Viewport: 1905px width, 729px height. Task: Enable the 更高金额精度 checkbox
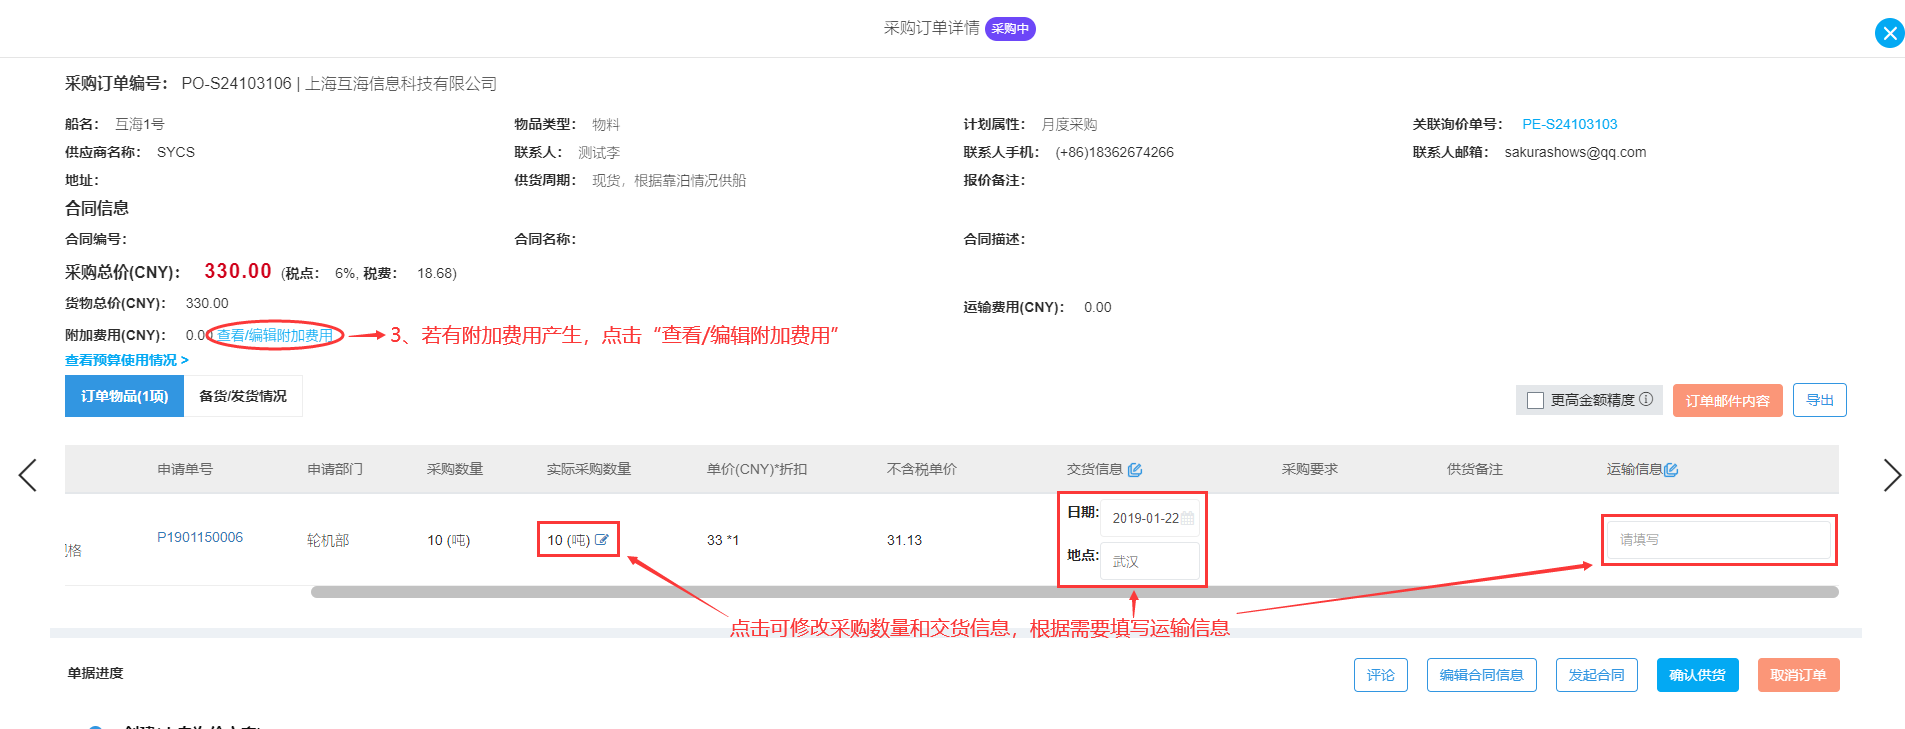point(1536,400)
